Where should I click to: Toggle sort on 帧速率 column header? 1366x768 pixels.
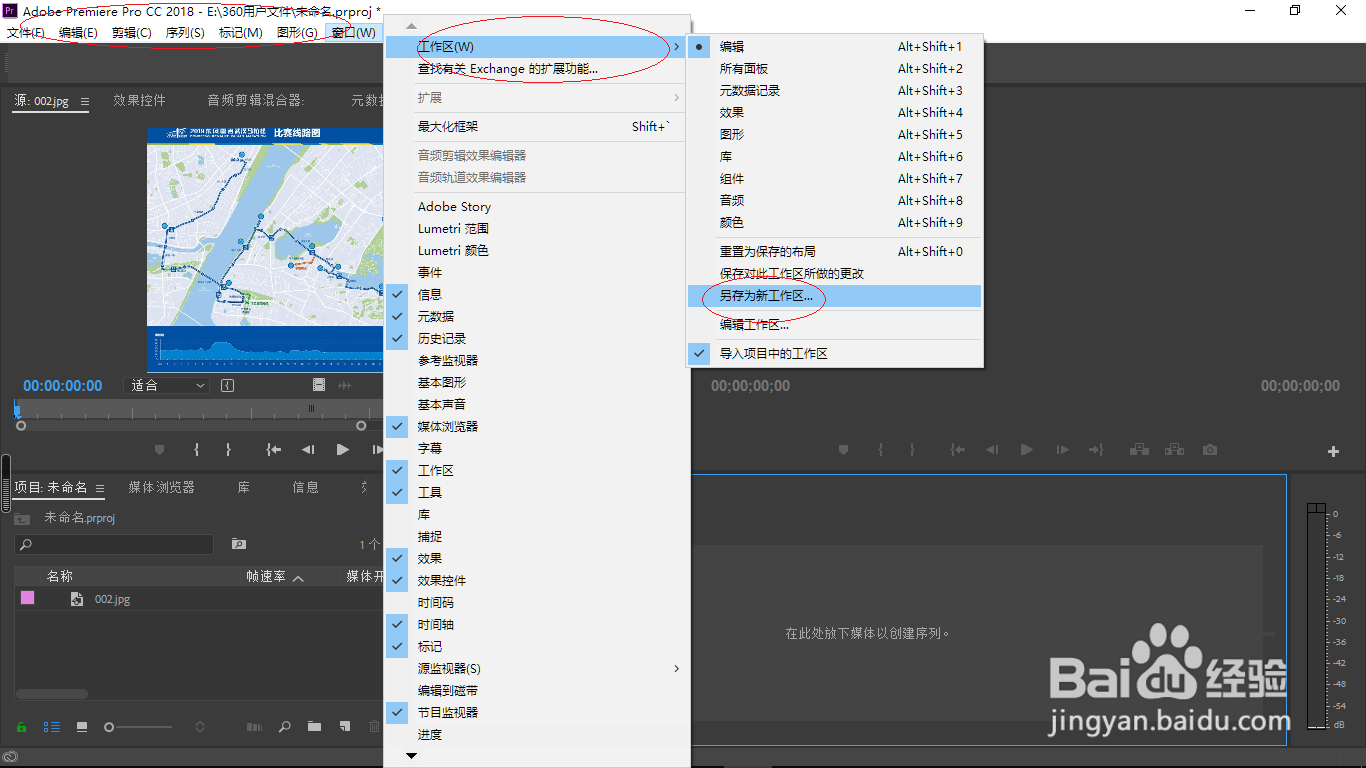coord(275,577)
